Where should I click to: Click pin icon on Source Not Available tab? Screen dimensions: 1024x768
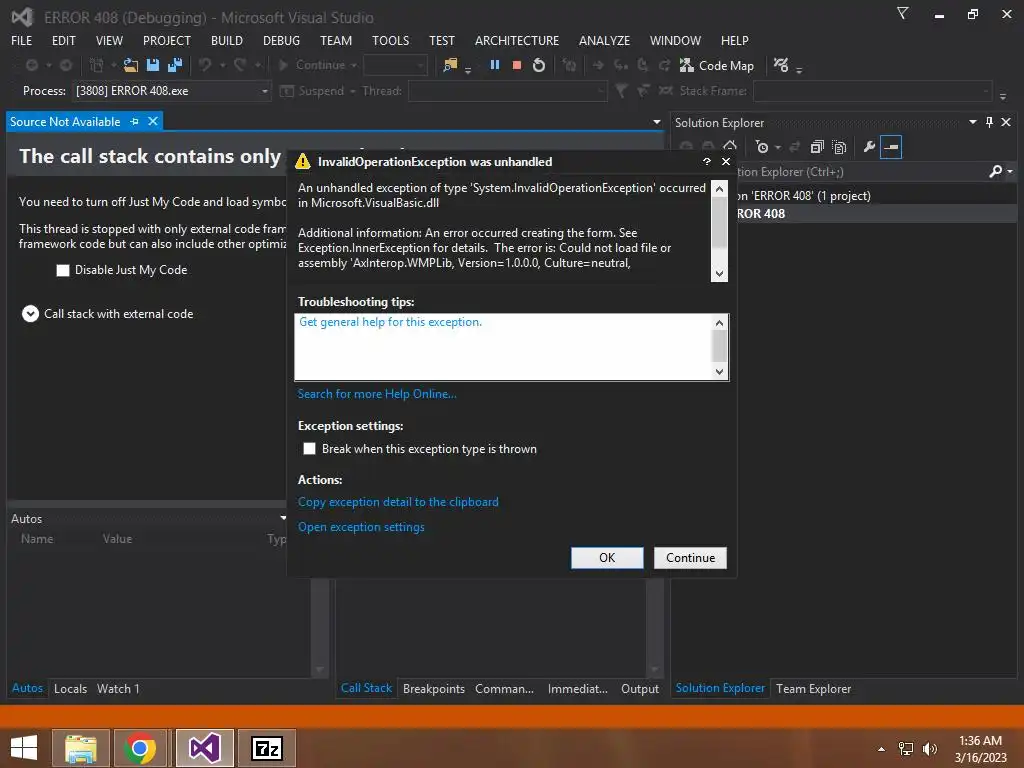135,121
